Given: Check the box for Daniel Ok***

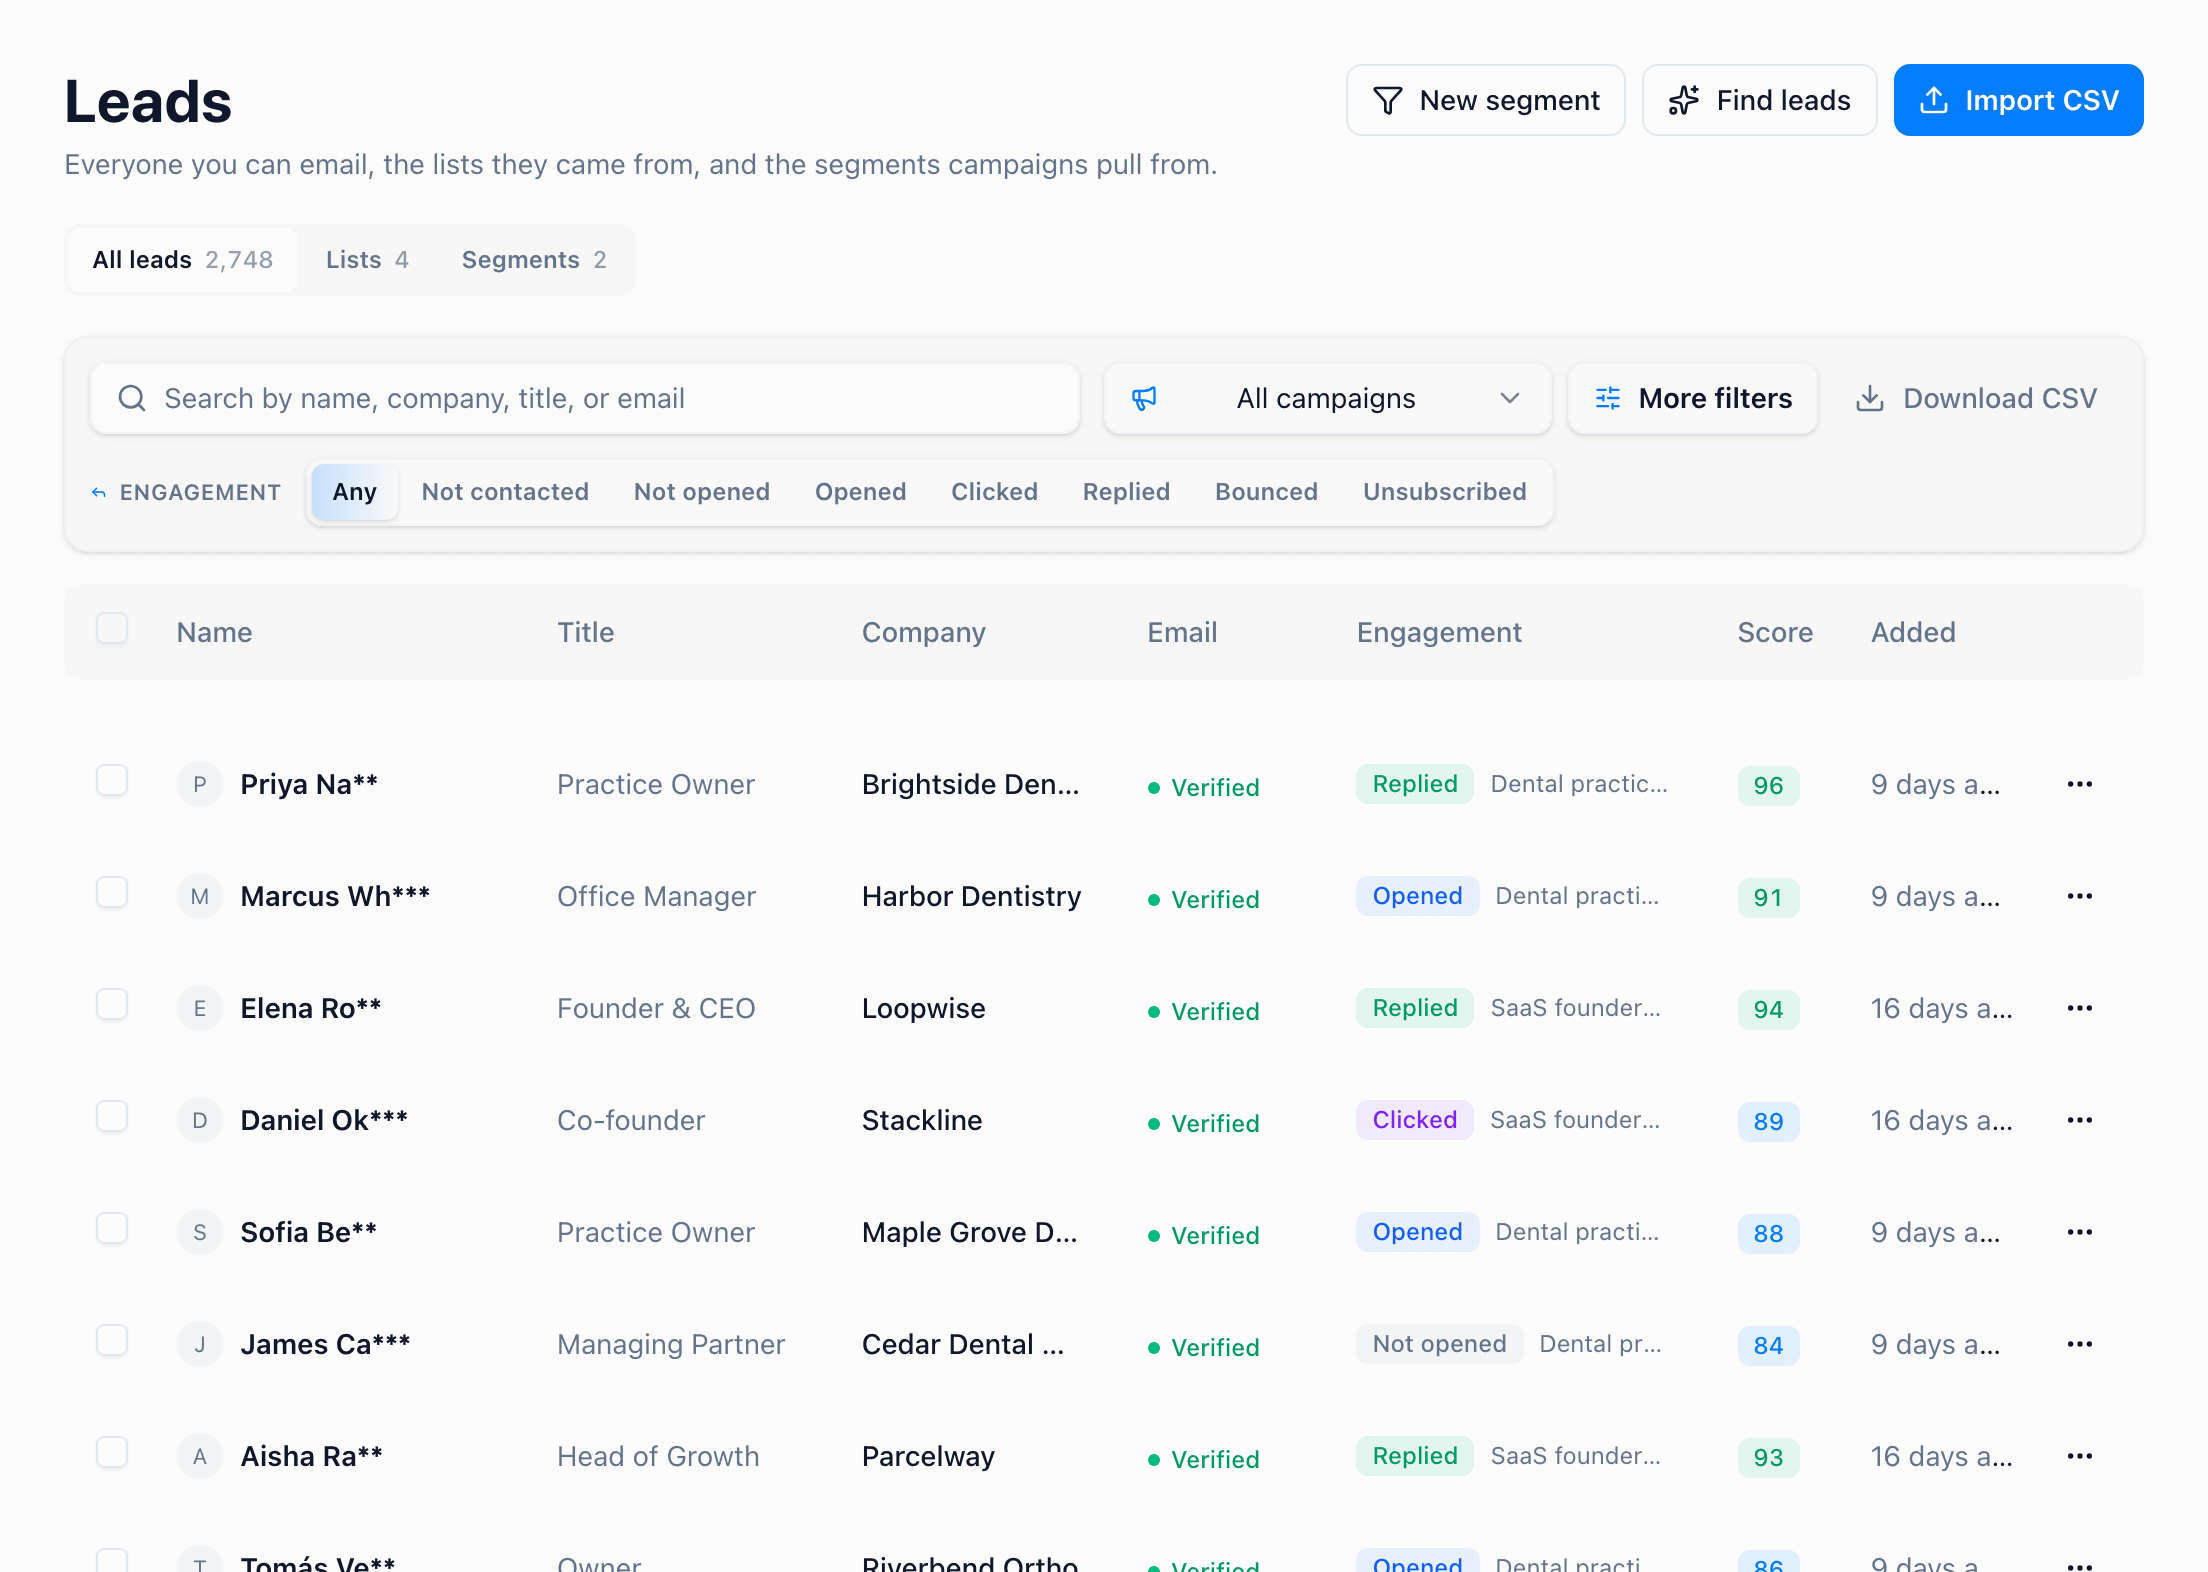Looking at the screenshot, I should click(x=112, y=1116).
